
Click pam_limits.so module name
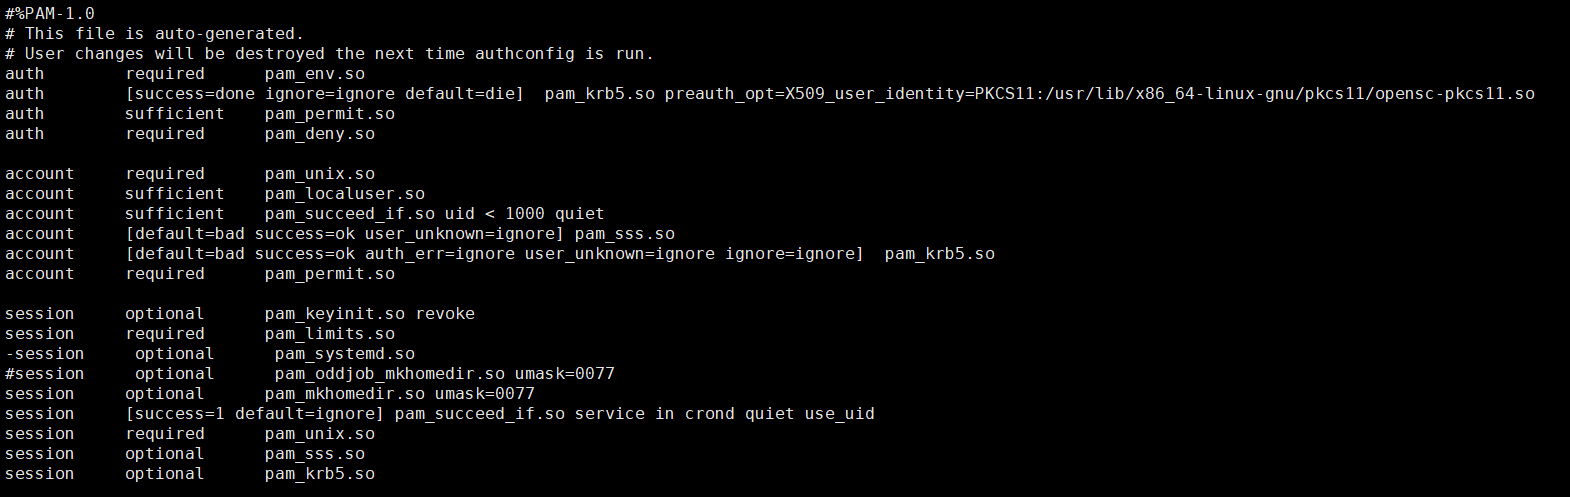tap(330, 334)
